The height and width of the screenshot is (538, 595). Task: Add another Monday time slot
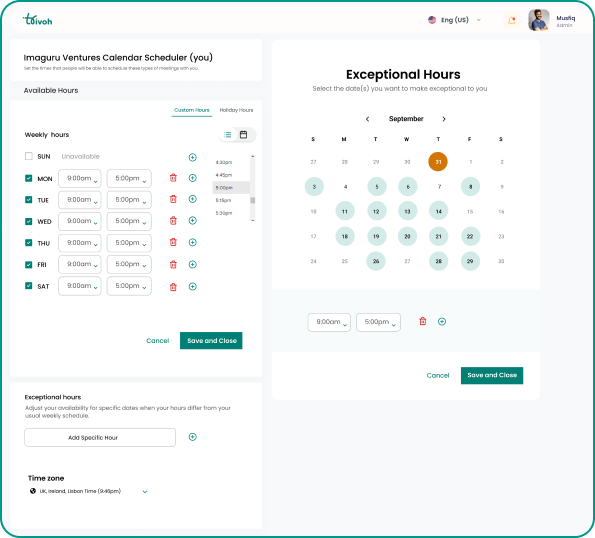coord(193,178)
